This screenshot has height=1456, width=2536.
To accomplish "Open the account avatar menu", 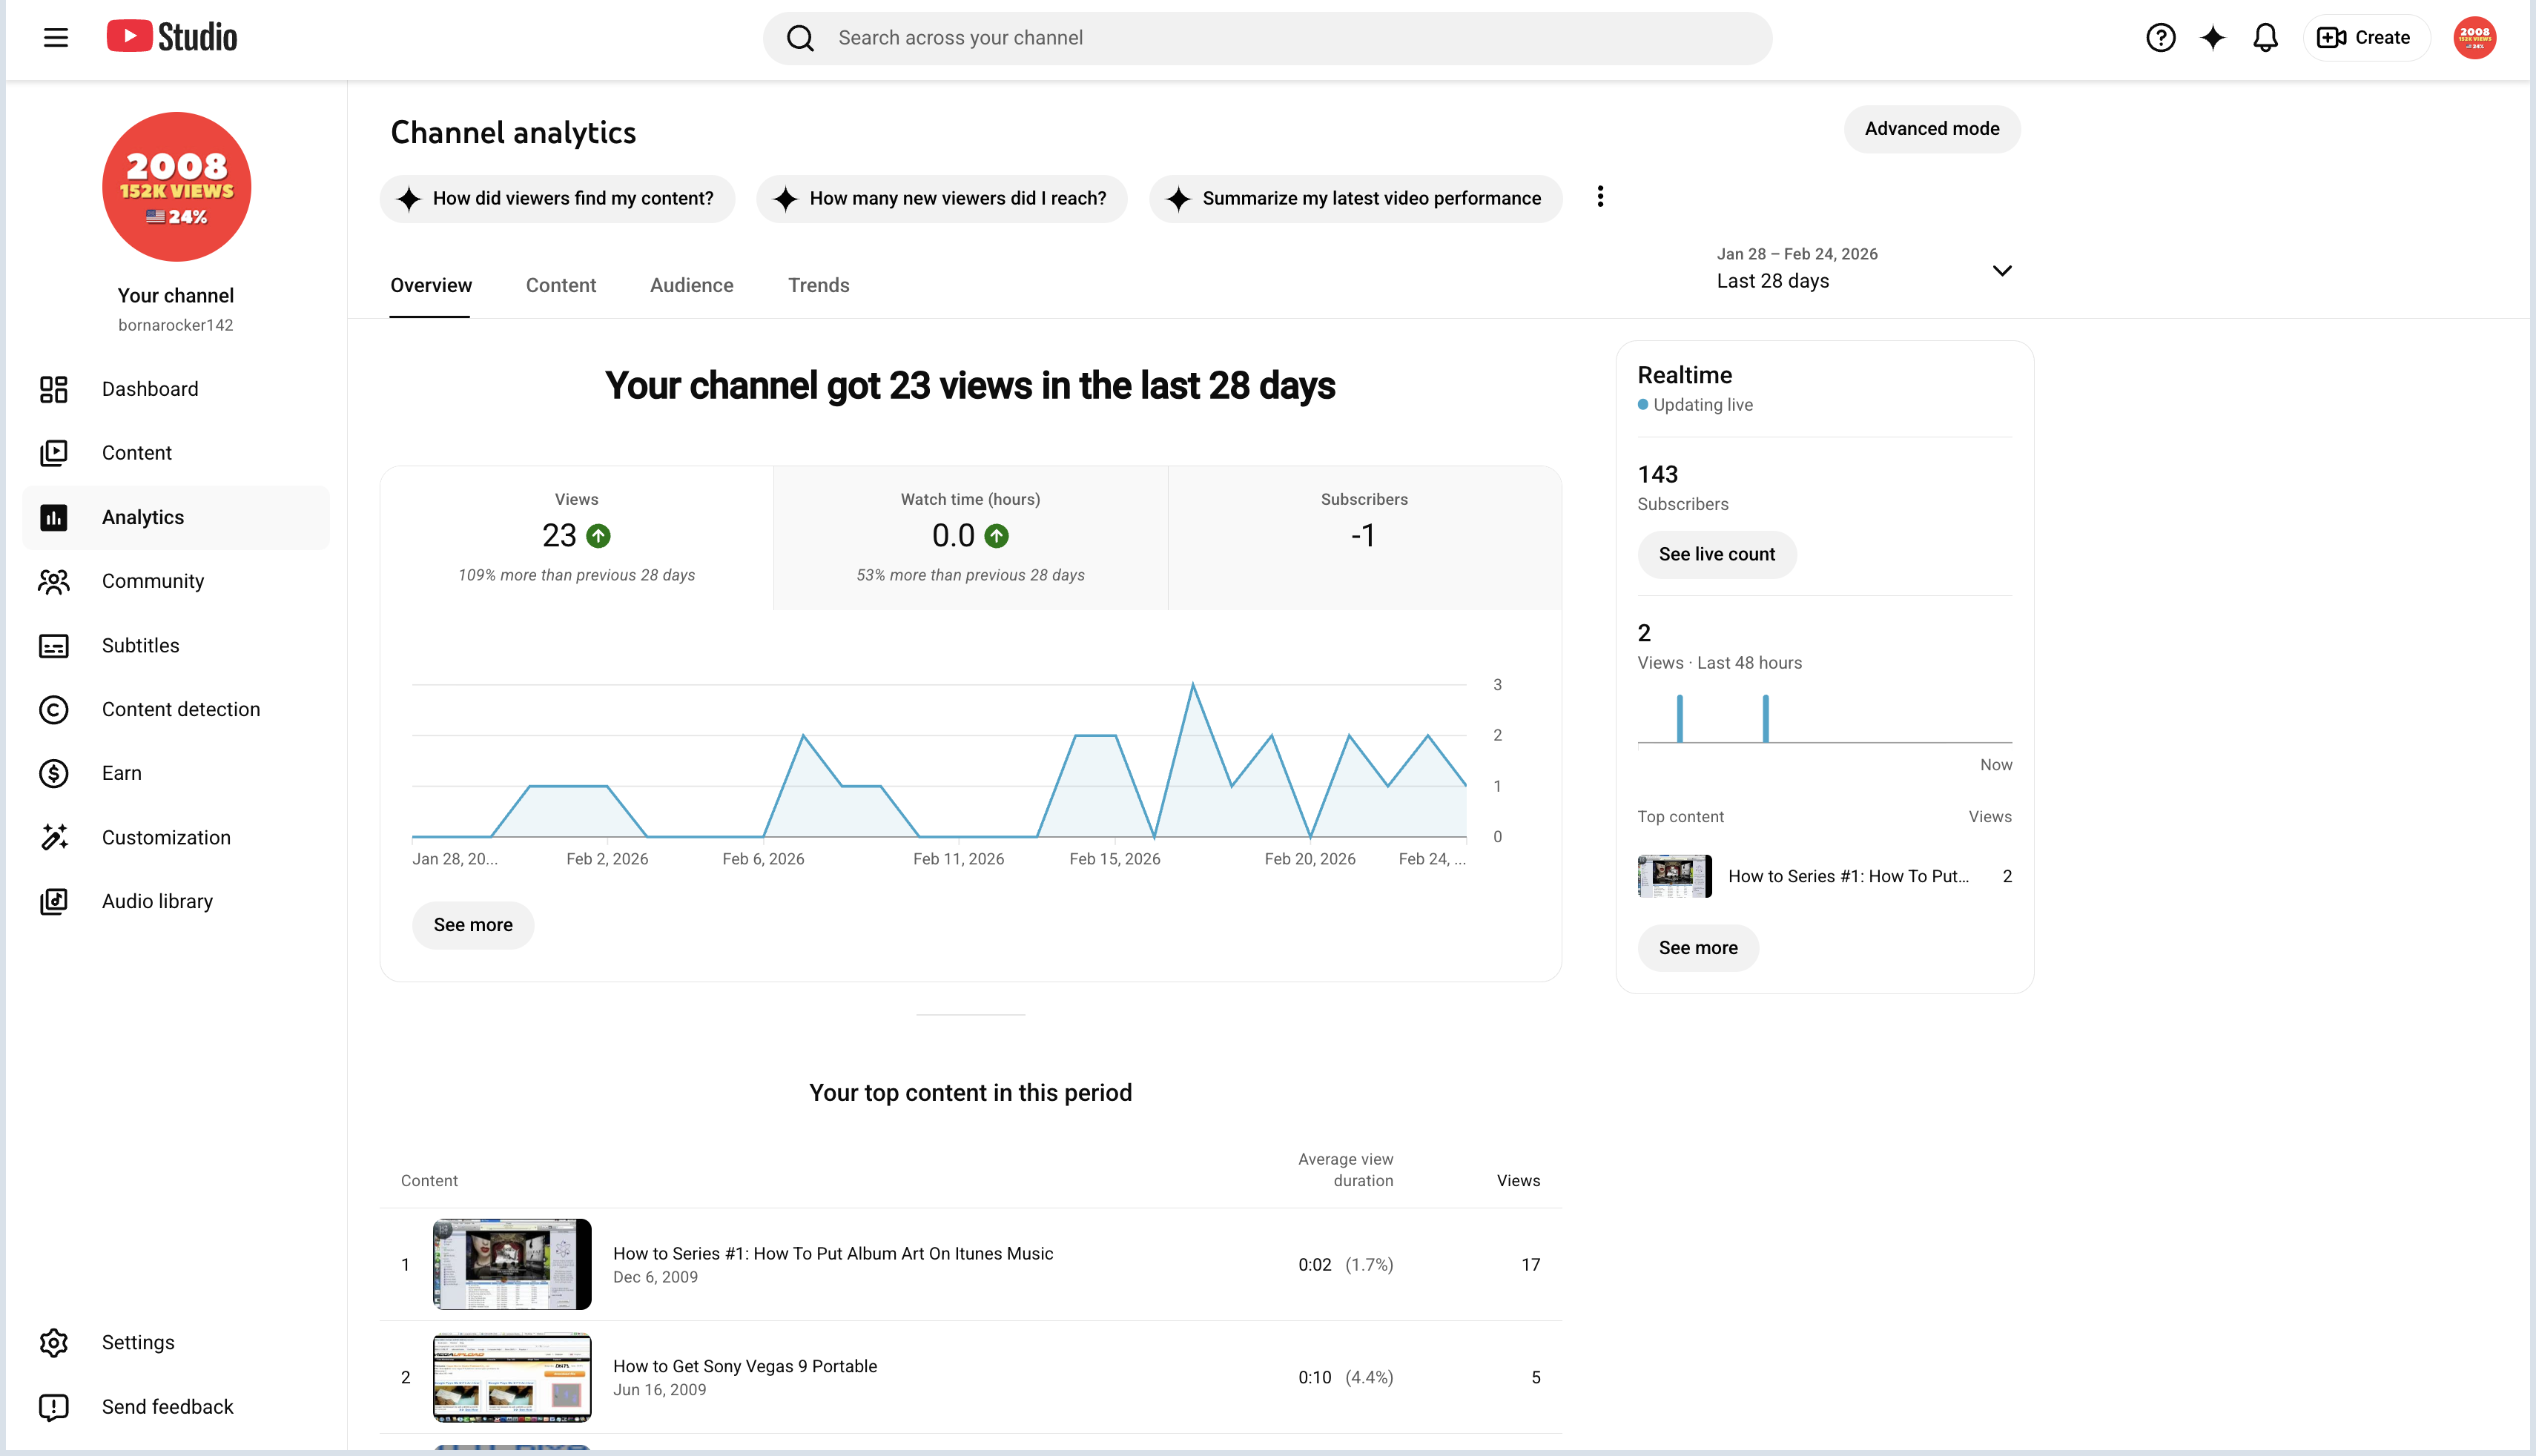I will click(2474, 38).
